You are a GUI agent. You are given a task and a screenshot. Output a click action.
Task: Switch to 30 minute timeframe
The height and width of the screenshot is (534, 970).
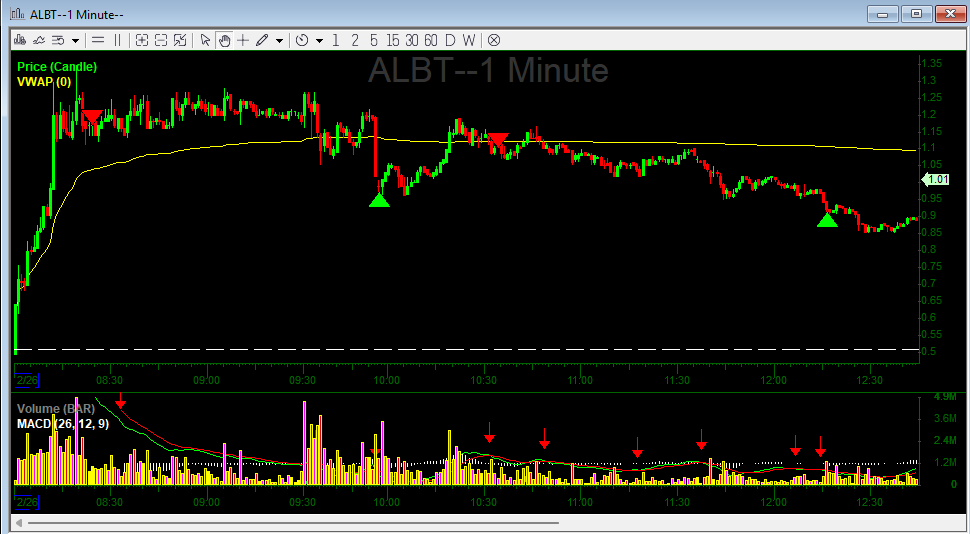pyautogui.click(x=412, y=40)
